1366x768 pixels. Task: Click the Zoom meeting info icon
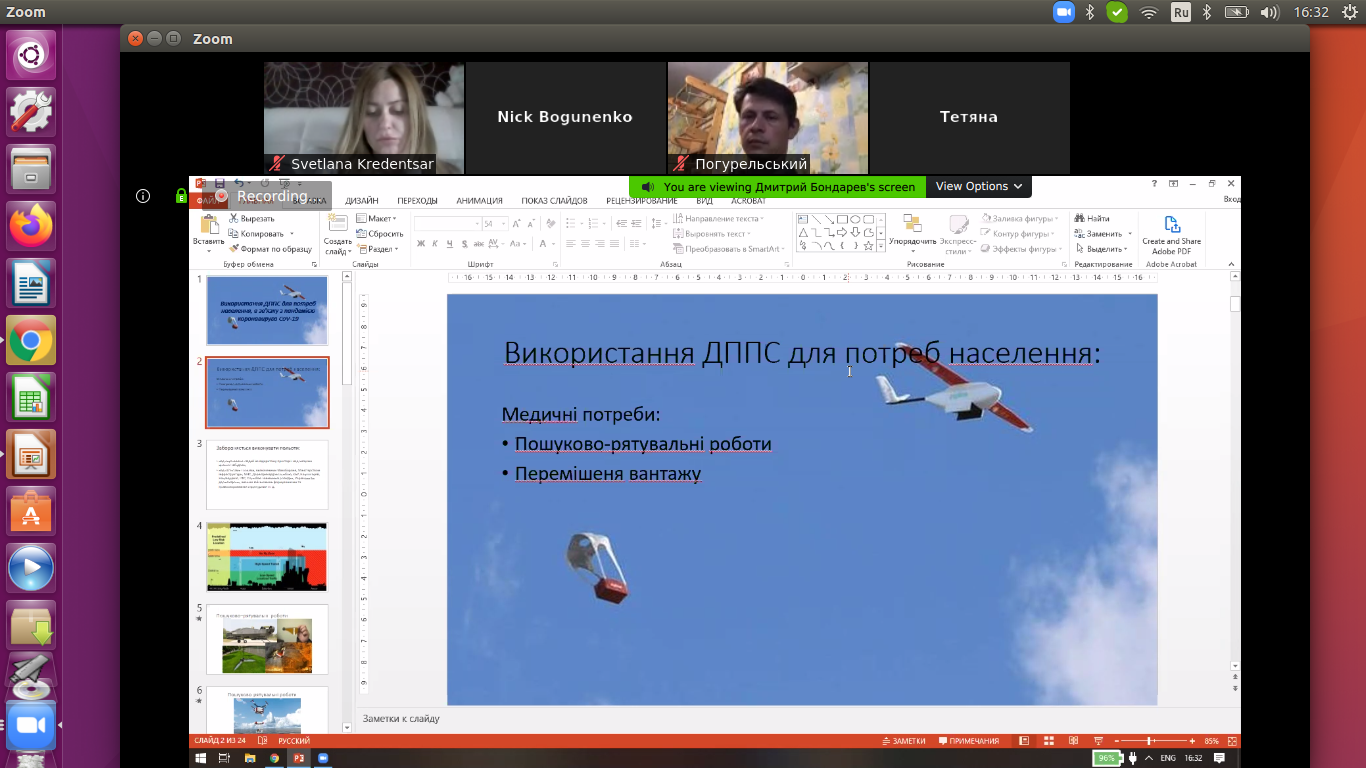point(143,196)
